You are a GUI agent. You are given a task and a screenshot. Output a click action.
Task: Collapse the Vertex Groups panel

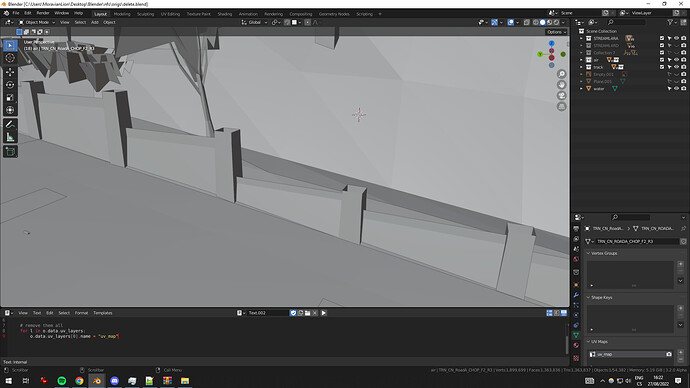point(603,253)
